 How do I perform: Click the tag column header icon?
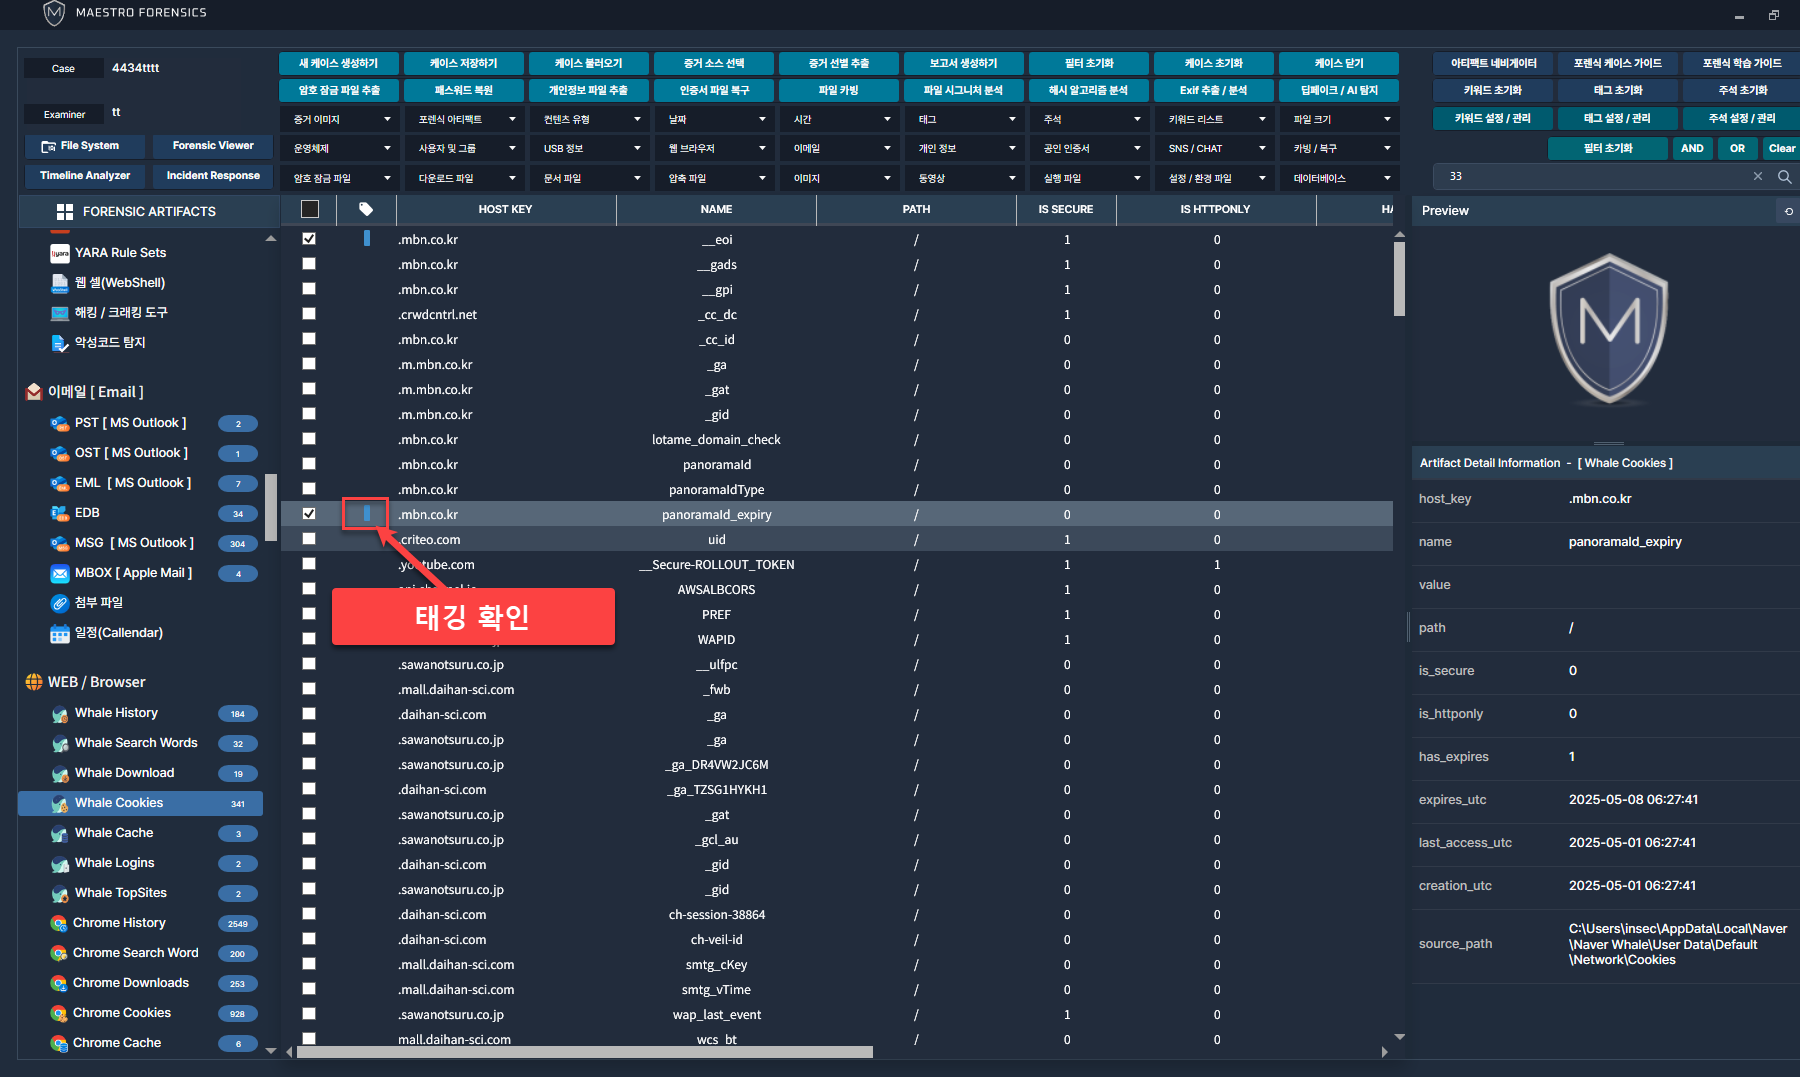(x=366, y=209)
